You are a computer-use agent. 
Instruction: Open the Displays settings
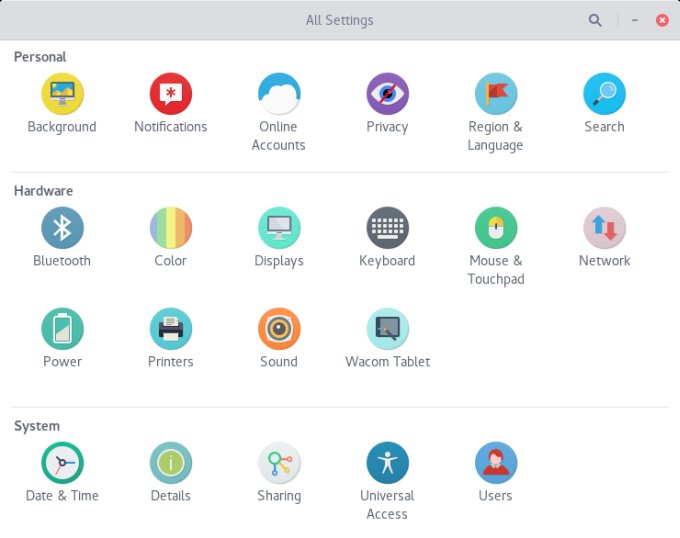[x=279, y=229]
